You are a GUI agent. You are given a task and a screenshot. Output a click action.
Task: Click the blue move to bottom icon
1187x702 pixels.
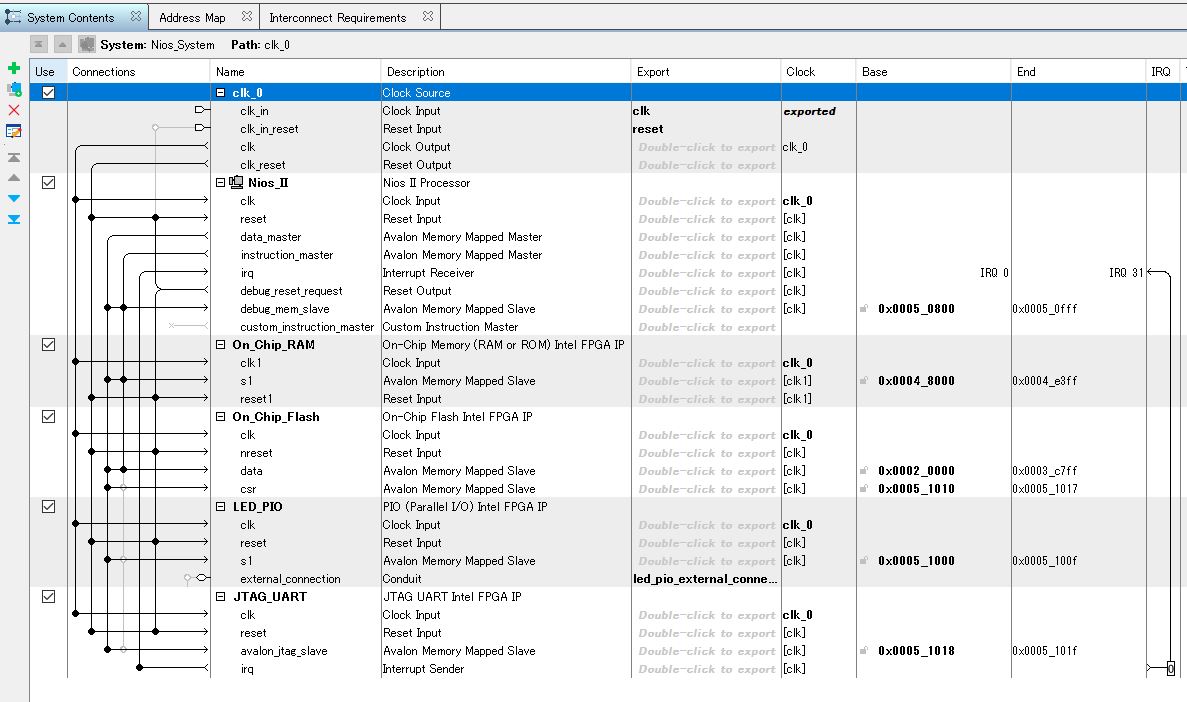[x=14, y=220]
